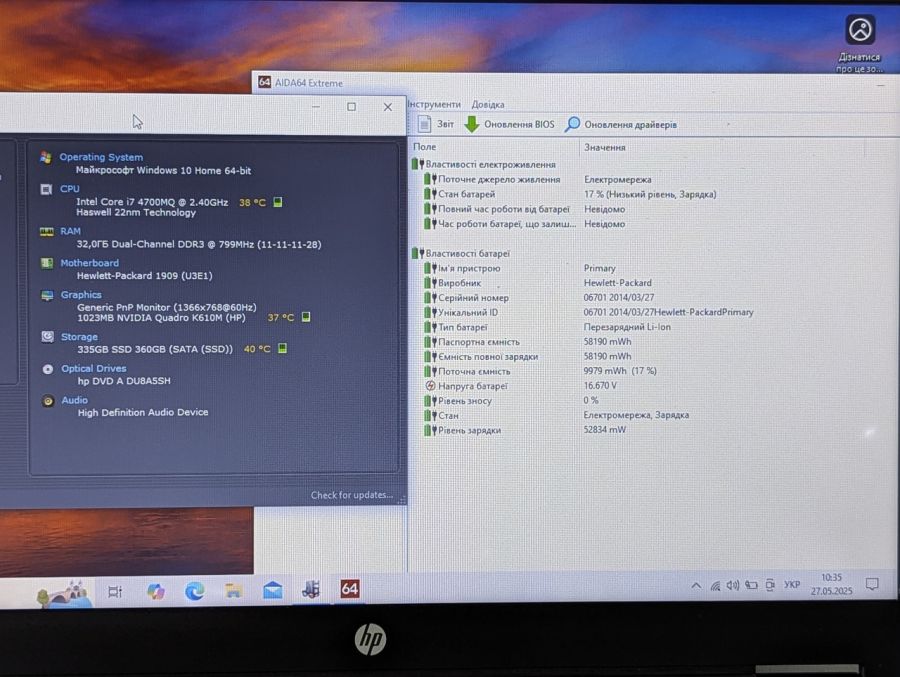Viewport: 900px width, 677px height.
Task: Click Оновлення BIOS green arrow button
Action: click(x=509, y=124)
